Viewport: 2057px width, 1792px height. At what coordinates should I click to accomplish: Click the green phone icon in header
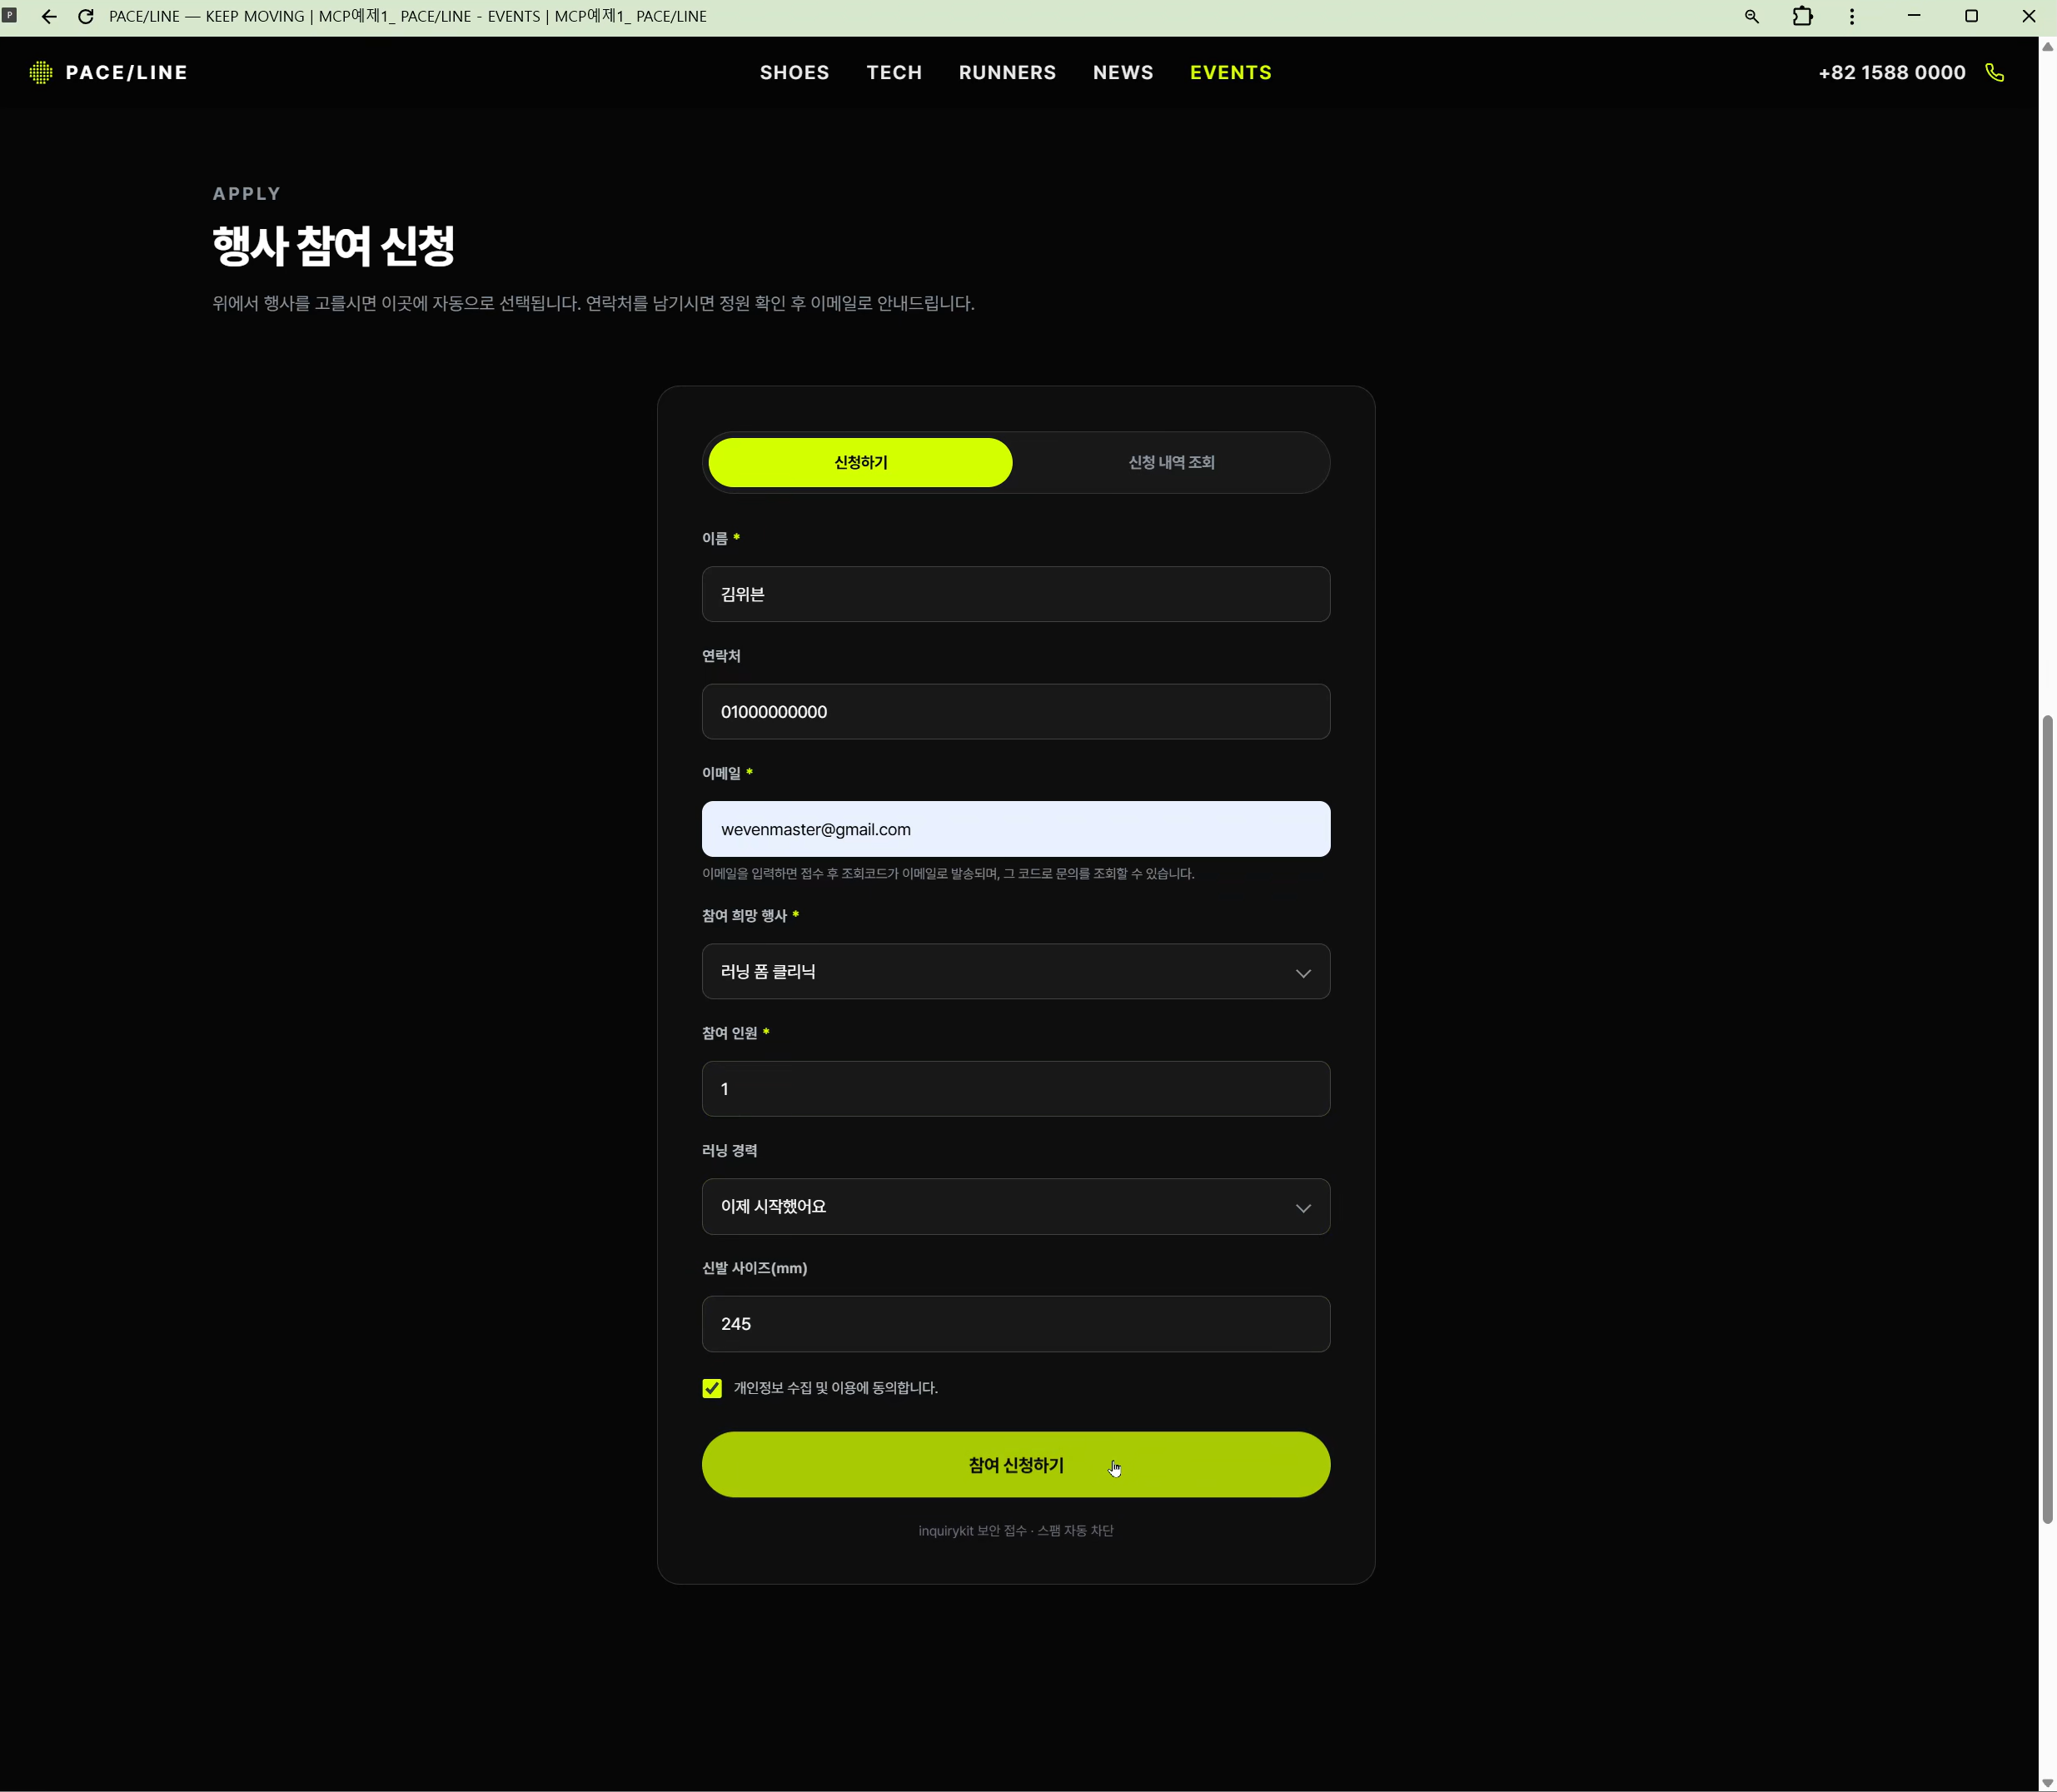tap(1995, 72)
